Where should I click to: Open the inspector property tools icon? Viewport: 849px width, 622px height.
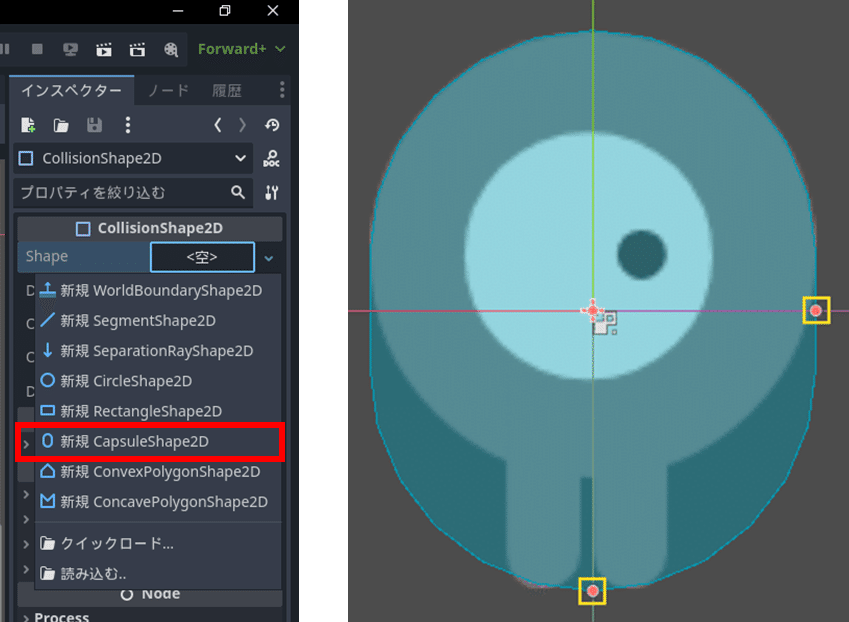(271, 193)
